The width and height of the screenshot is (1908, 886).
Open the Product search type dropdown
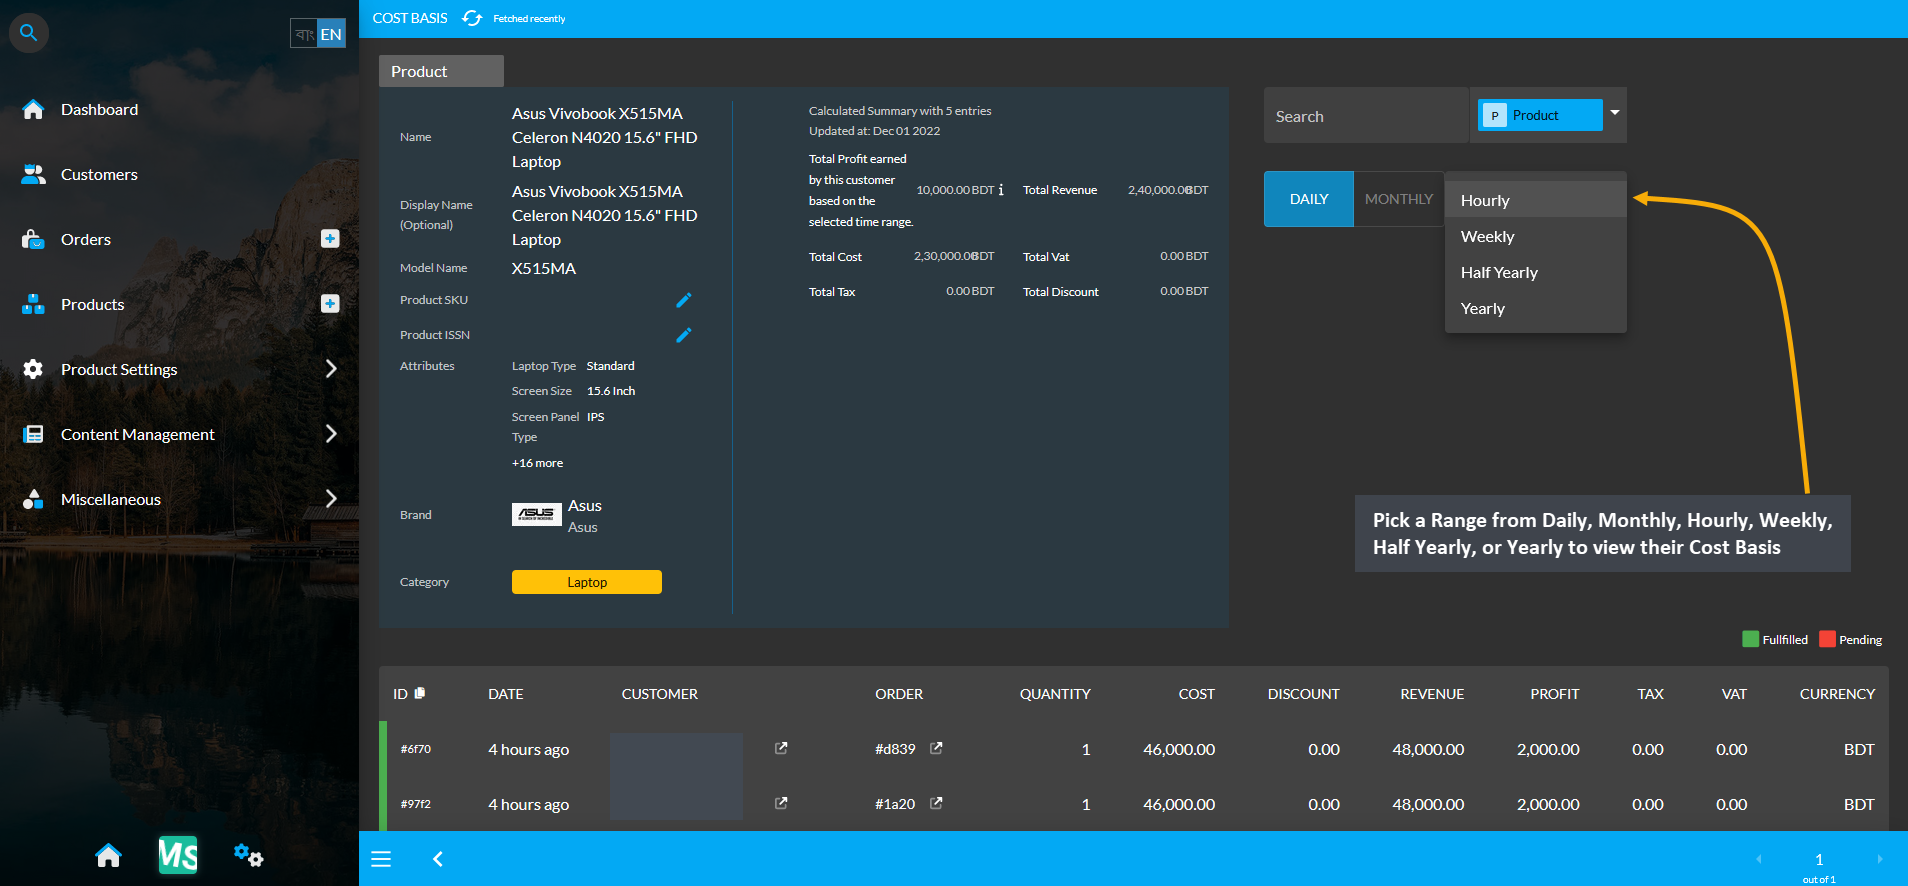(x=1540, y=115)
